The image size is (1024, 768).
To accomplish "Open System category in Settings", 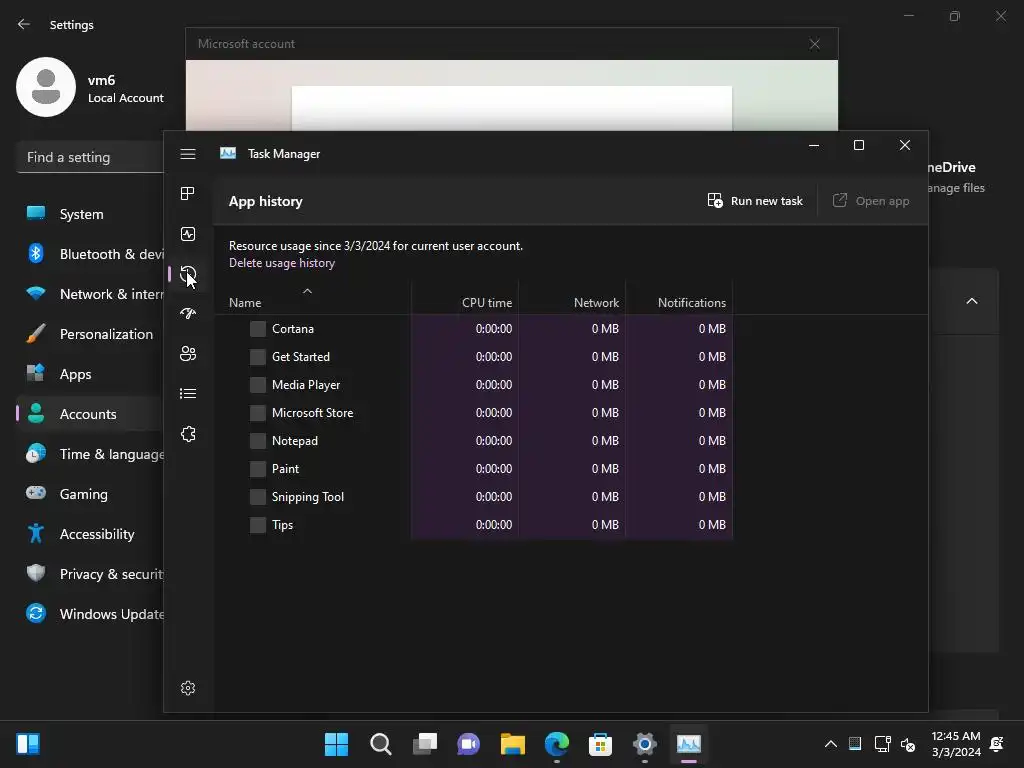I will tap(90, 214).
